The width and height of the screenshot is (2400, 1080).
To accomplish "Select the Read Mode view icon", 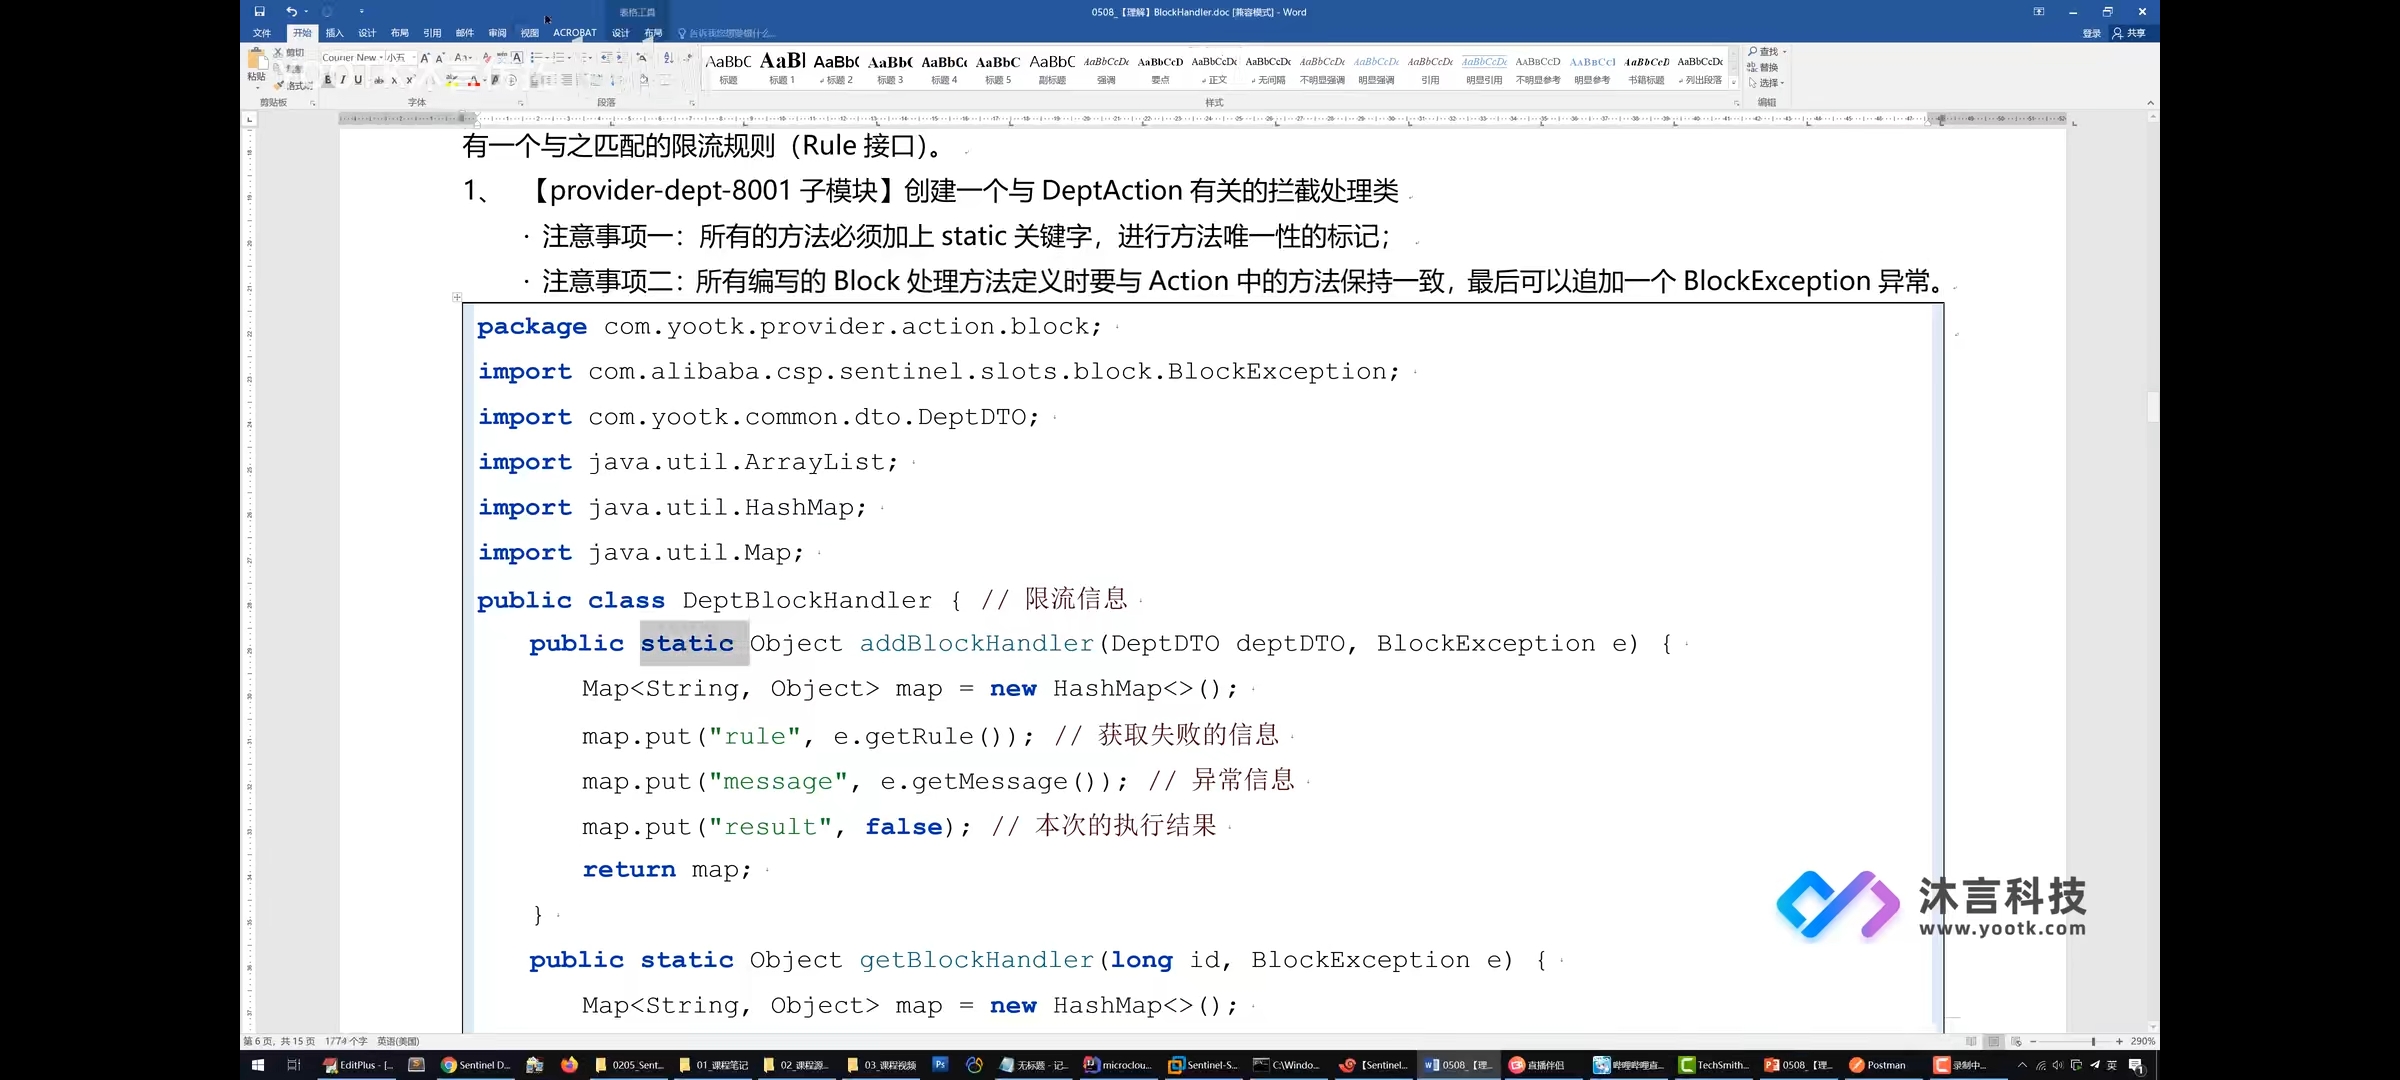I will pyautogui.click(x=1971, y=1041).
